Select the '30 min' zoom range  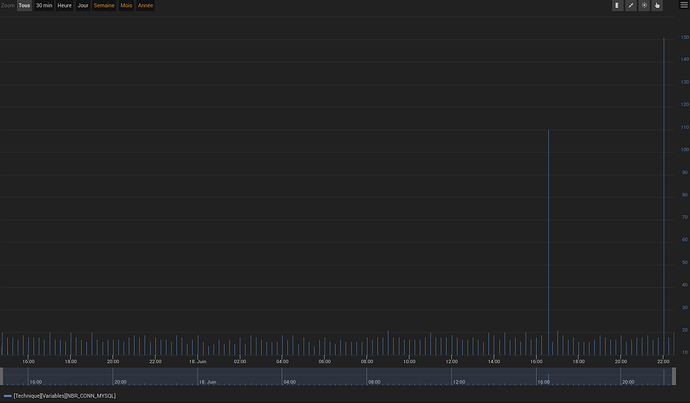44,6
